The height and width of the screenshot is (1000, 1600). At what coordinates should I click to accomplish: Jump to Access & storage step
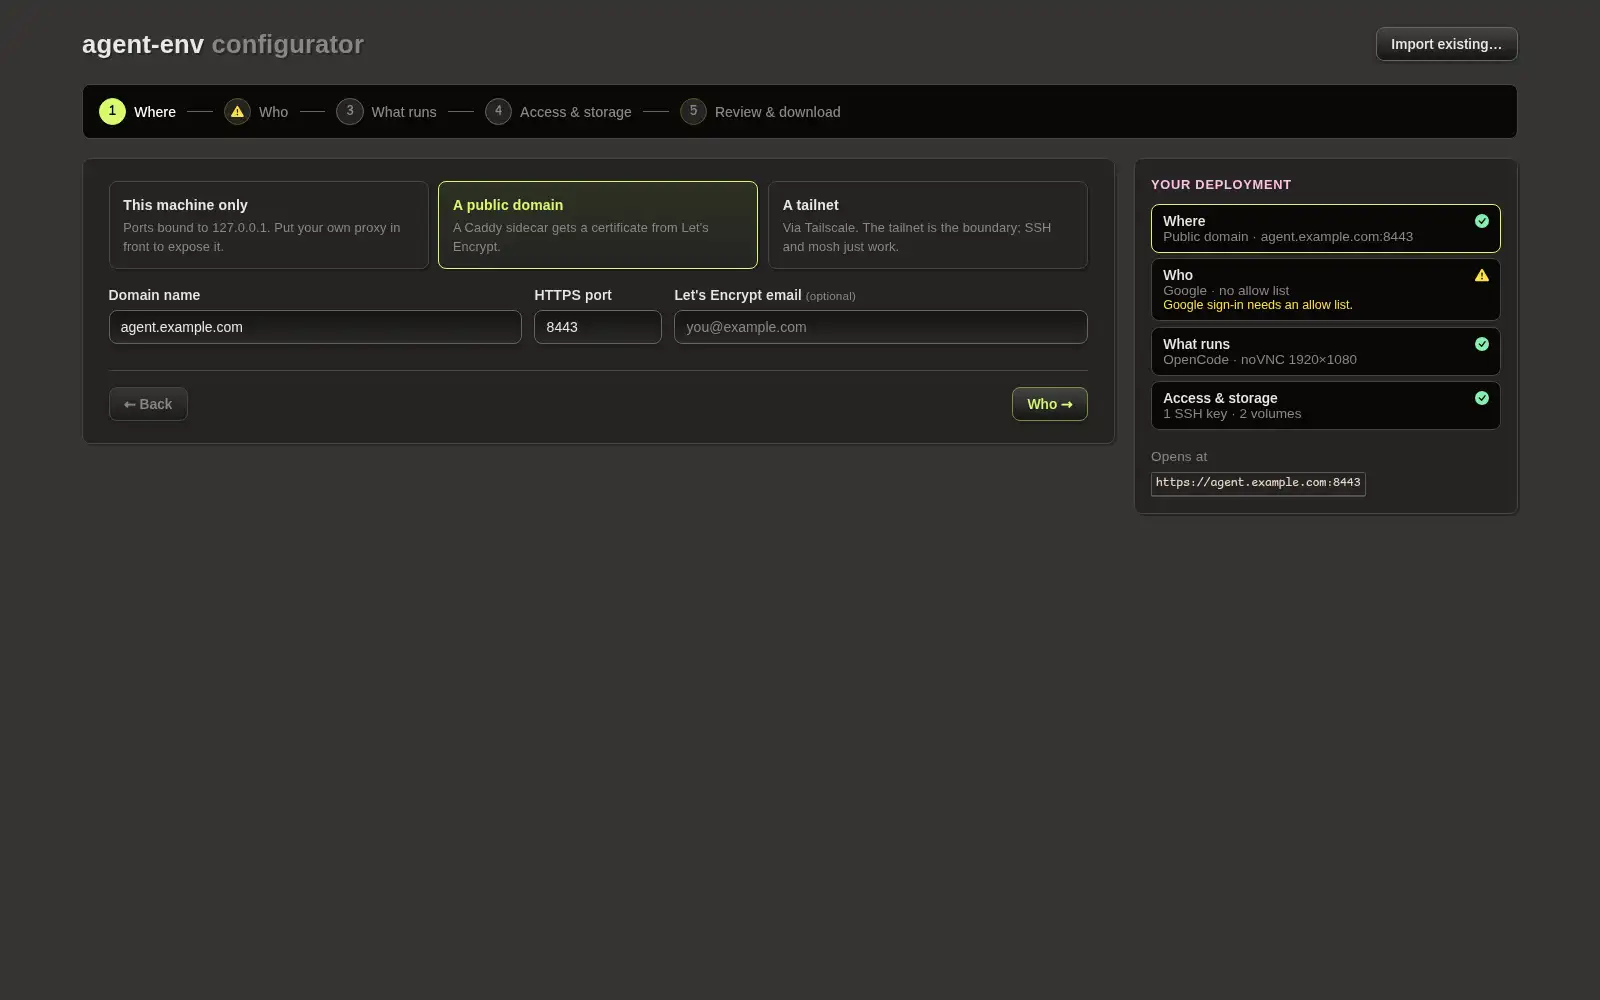[x=576, y=112]
